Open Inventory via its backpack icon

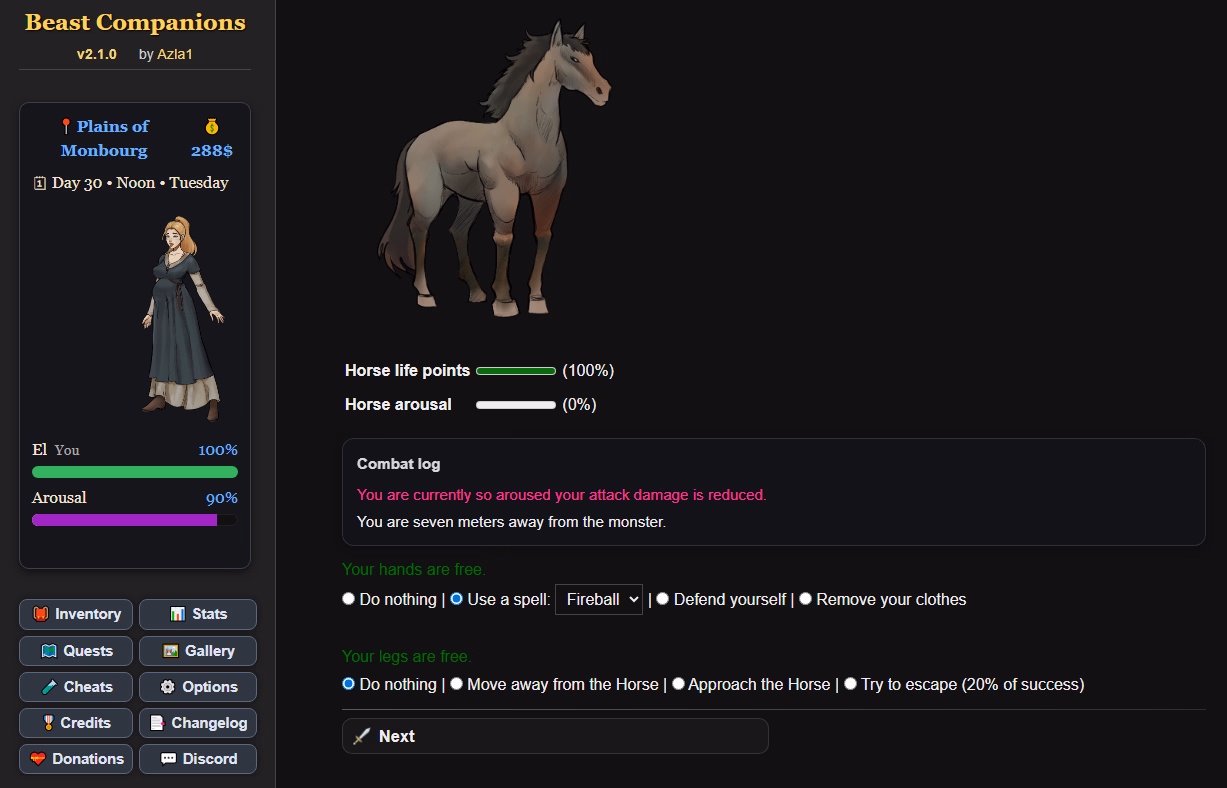click(41, 614)
